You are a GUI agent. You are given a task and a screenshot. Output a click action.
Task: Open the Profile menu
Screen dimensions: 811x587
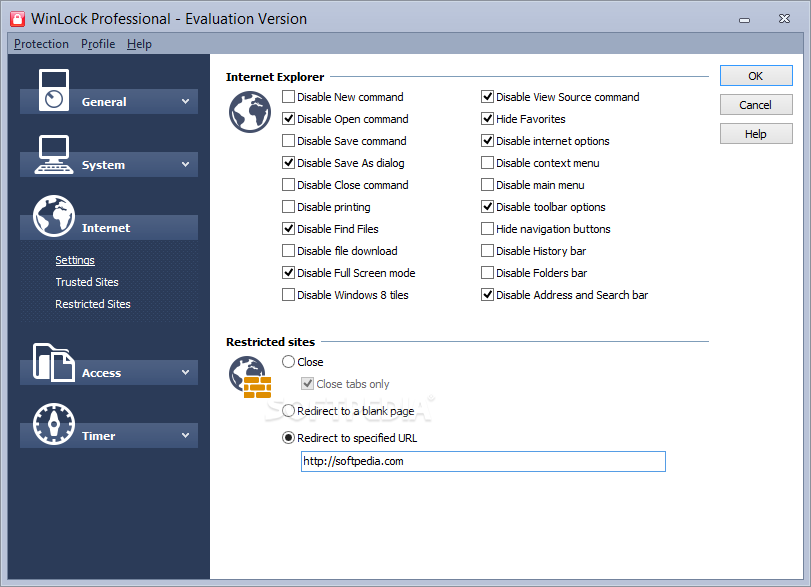(98, 44)
